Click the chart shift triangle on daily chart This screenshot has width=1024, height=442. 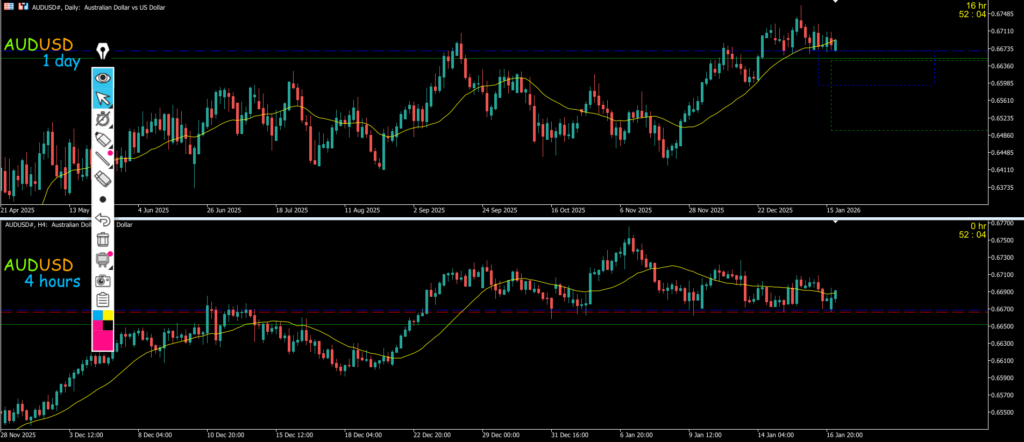tap(836, 3)
